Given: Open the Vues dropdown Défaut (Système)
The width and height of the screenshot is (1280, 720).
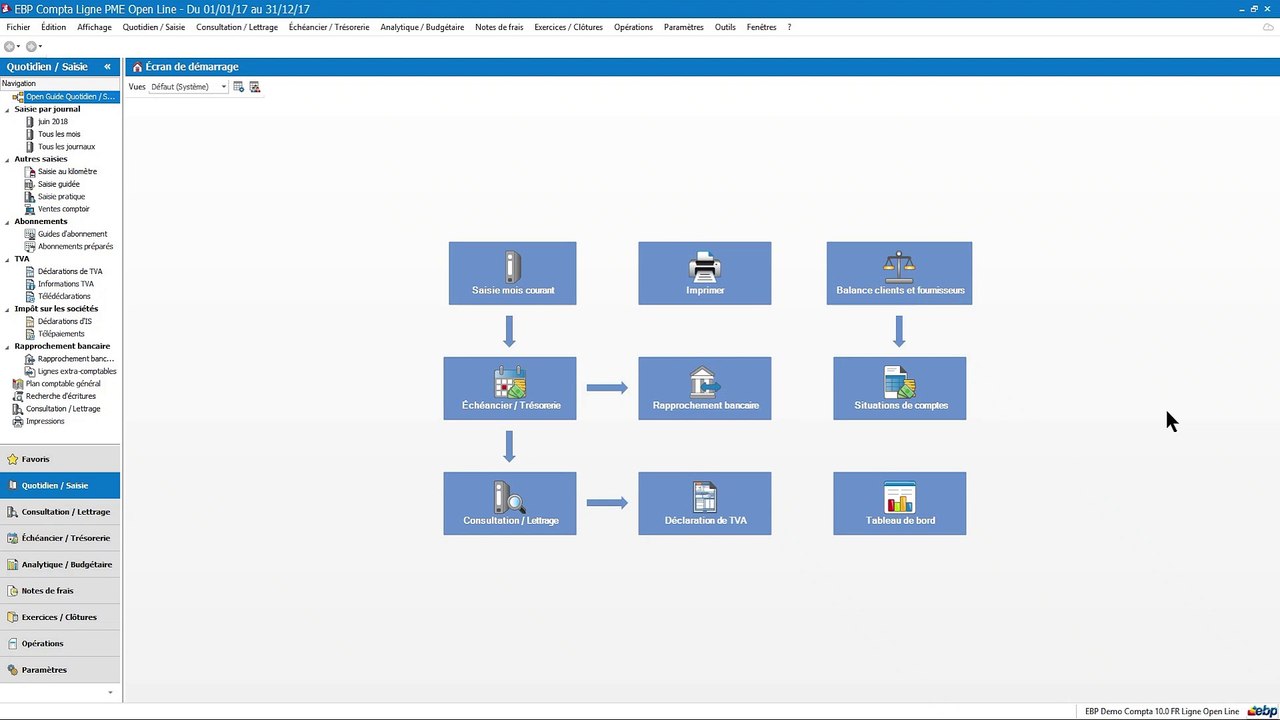Looking at the screenshot, I should tap(189, 87).
